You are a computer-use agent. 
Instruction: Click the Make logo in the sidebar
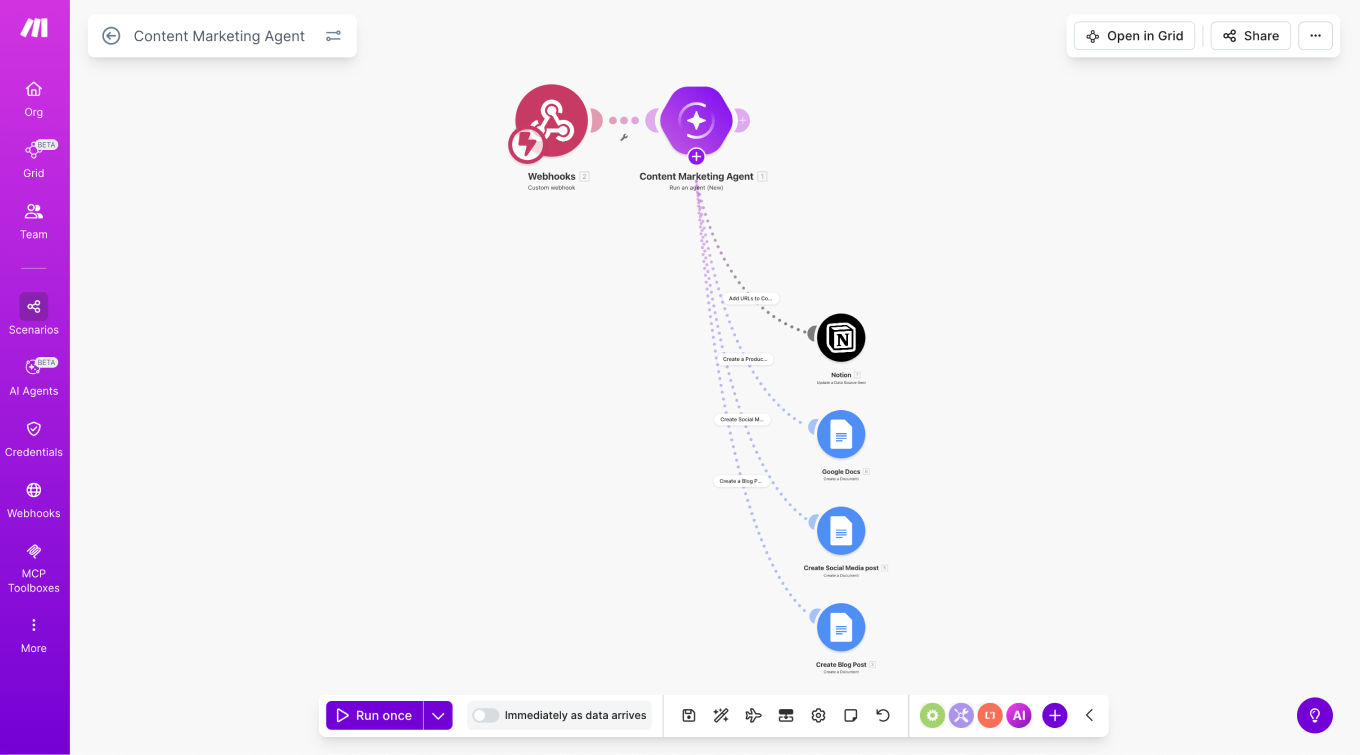click(x=34, y=28)
